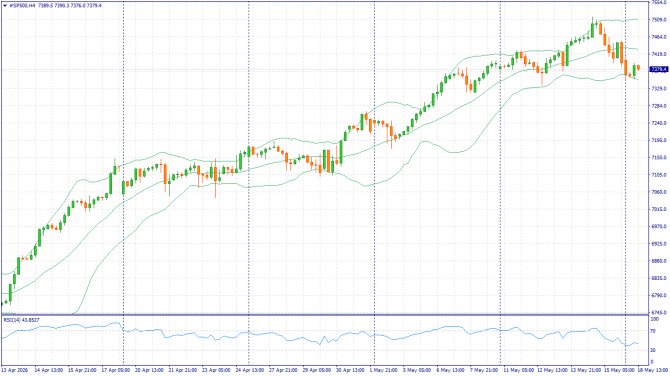Click the #SP500,H4 chart title text
670x376 pixels.
23,6
